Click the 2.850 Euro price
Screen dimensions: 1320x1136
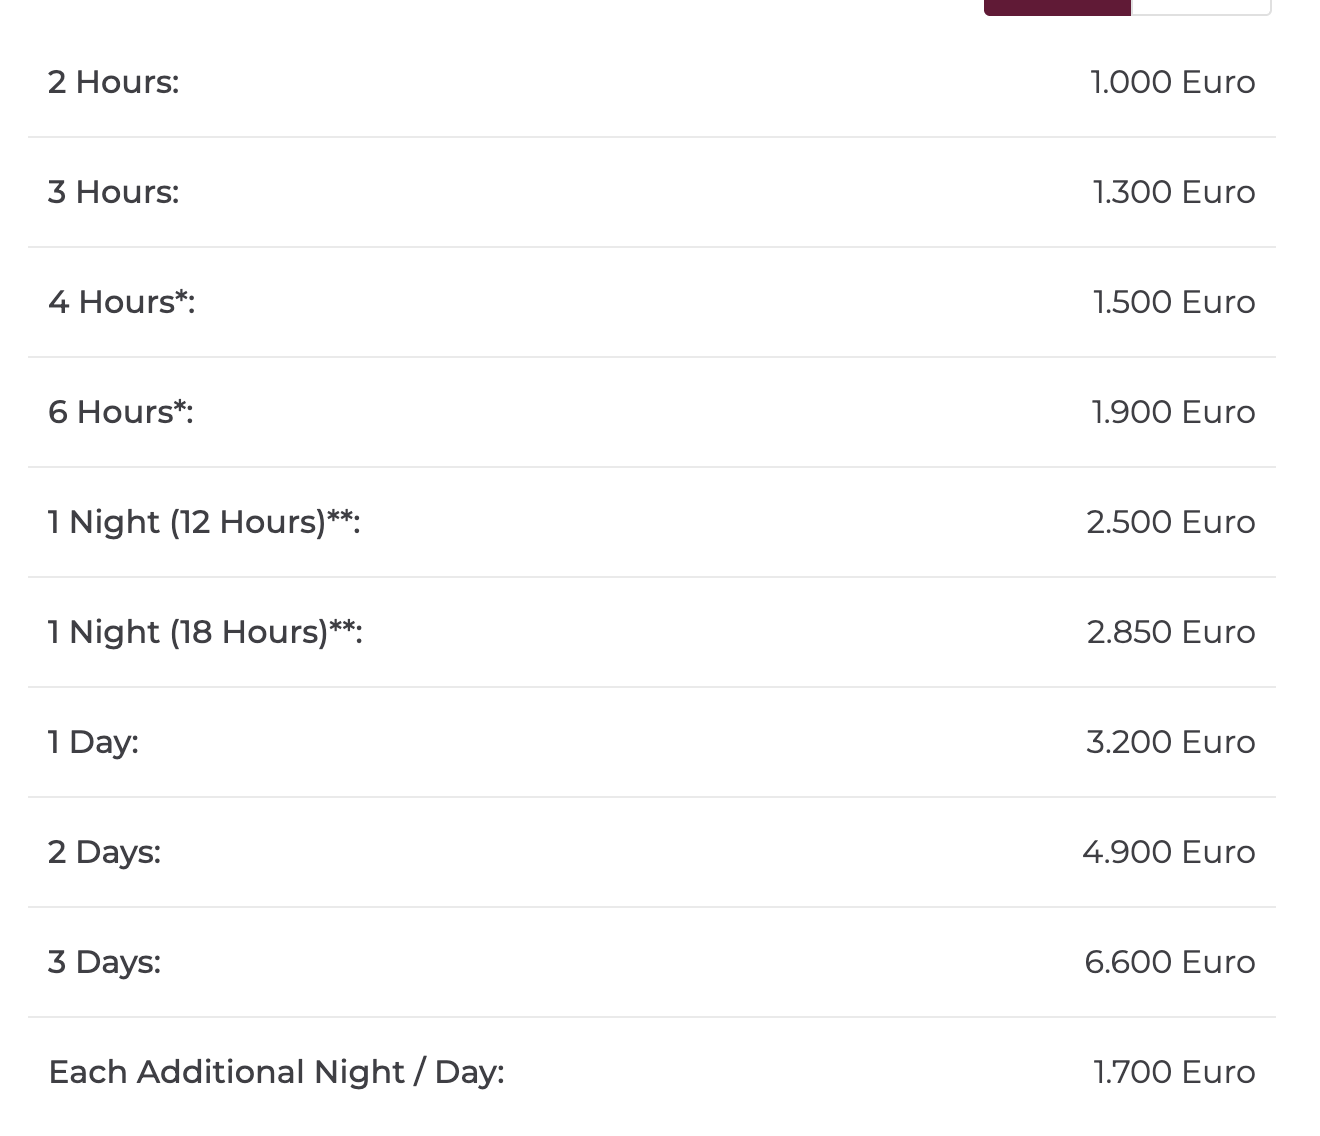pos(1171,632)
